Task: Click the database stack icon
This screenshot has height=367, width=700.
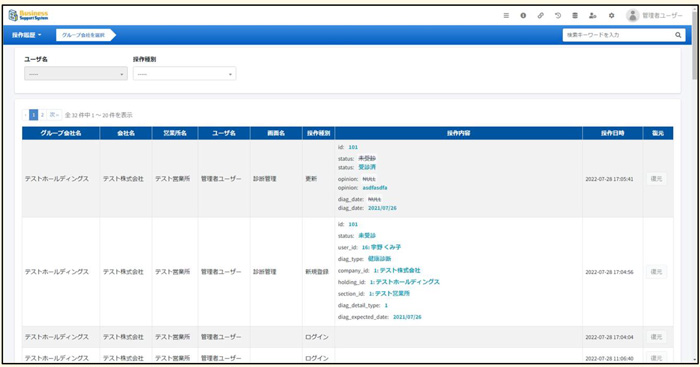Action: pos(575,16)
